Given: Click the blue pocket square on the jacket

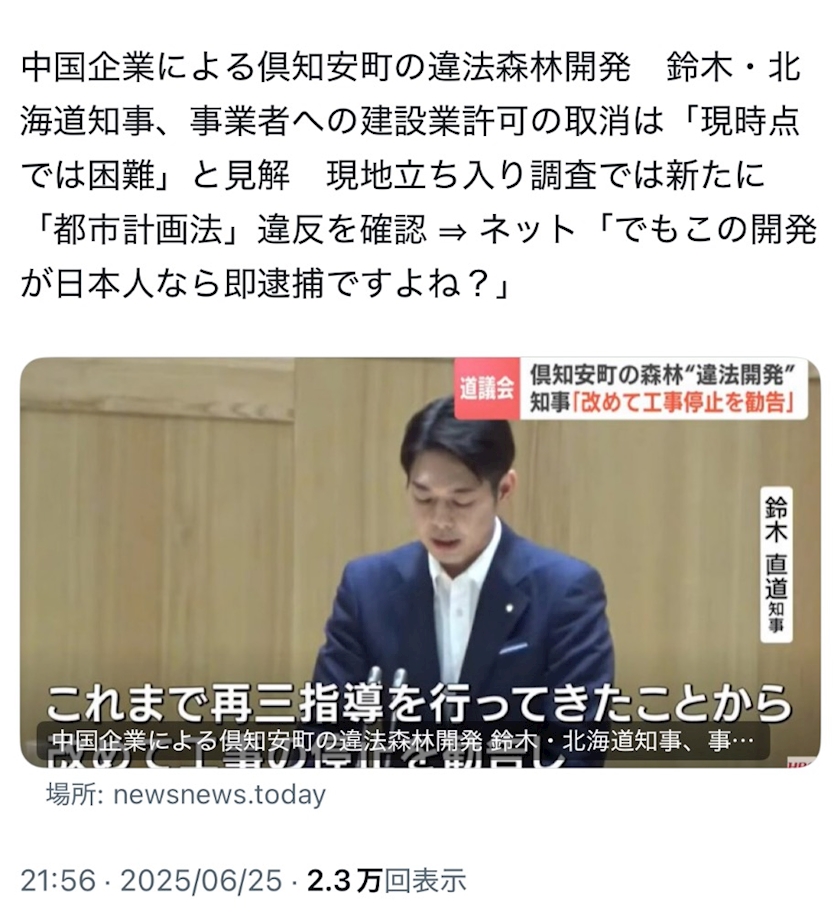Looking at the screenshot, I should click(x=513, y=647).
